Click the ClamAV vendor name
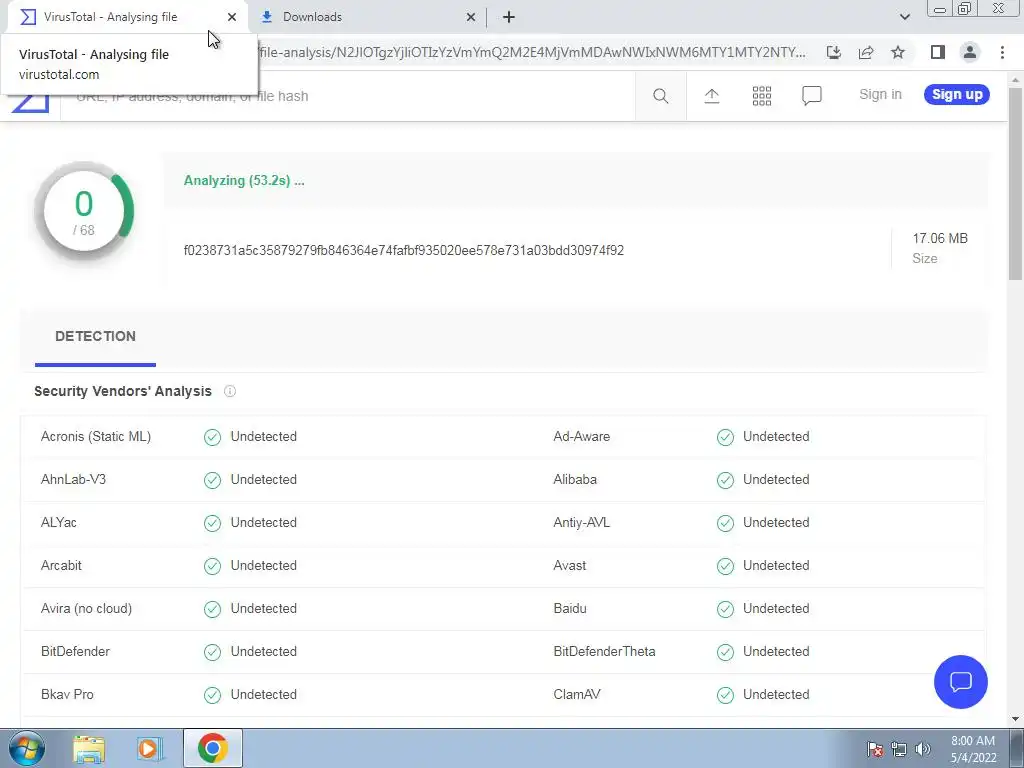This screenshot has width=1024, height=768. 577,694
